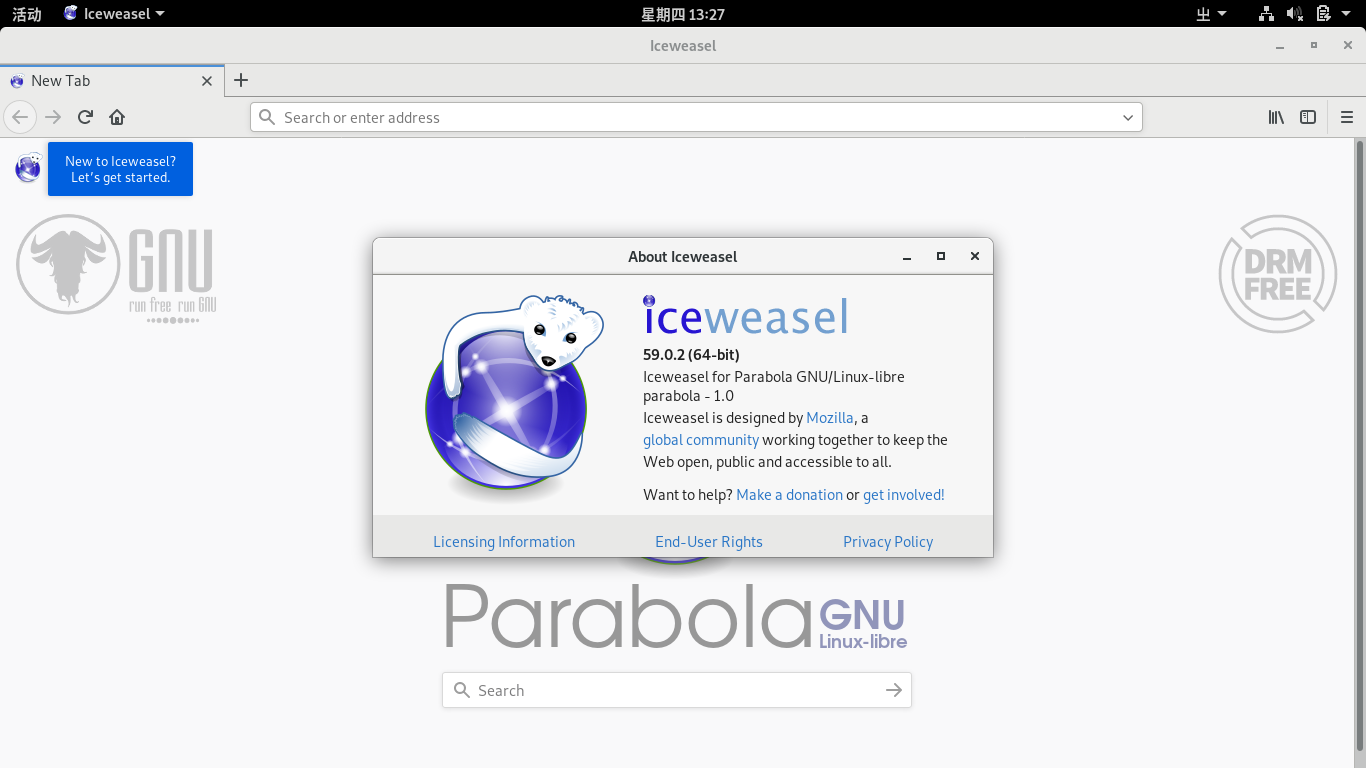The image size is (1366, 768).
Task: Select the New Tab tab
Action: point(100,81)
